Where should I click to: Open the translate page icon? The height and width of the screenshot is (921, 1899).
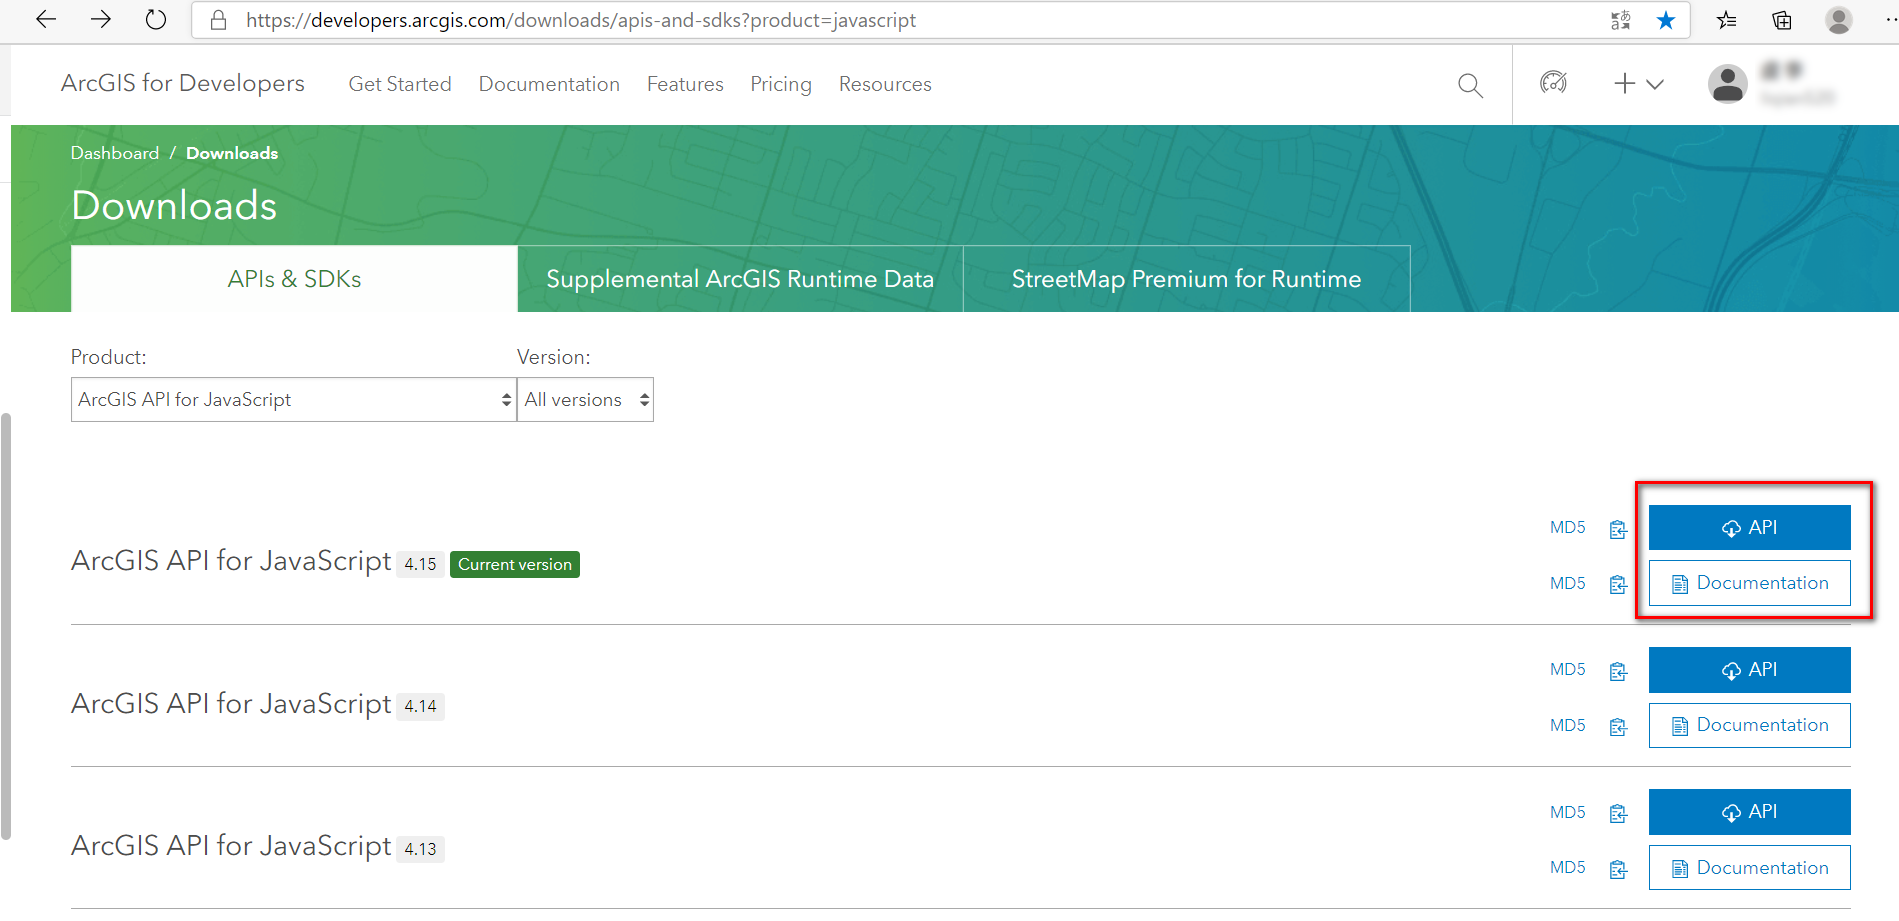point(1621,20)
